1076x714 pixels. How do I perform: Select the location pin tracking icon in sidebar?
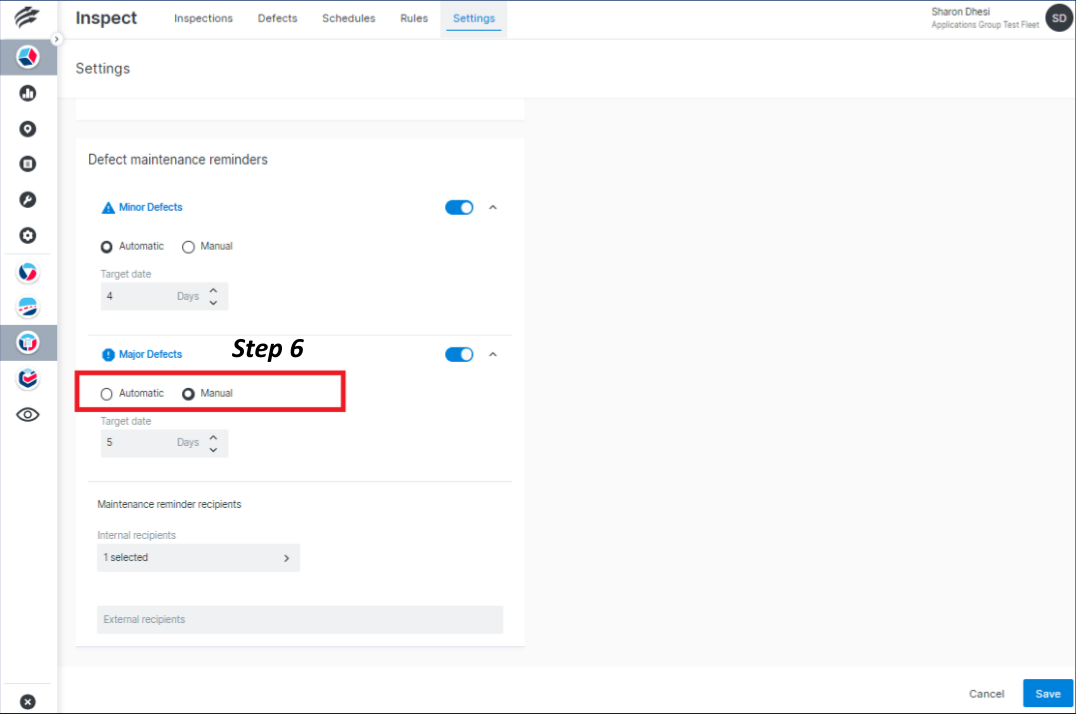(x=27, y=128)
